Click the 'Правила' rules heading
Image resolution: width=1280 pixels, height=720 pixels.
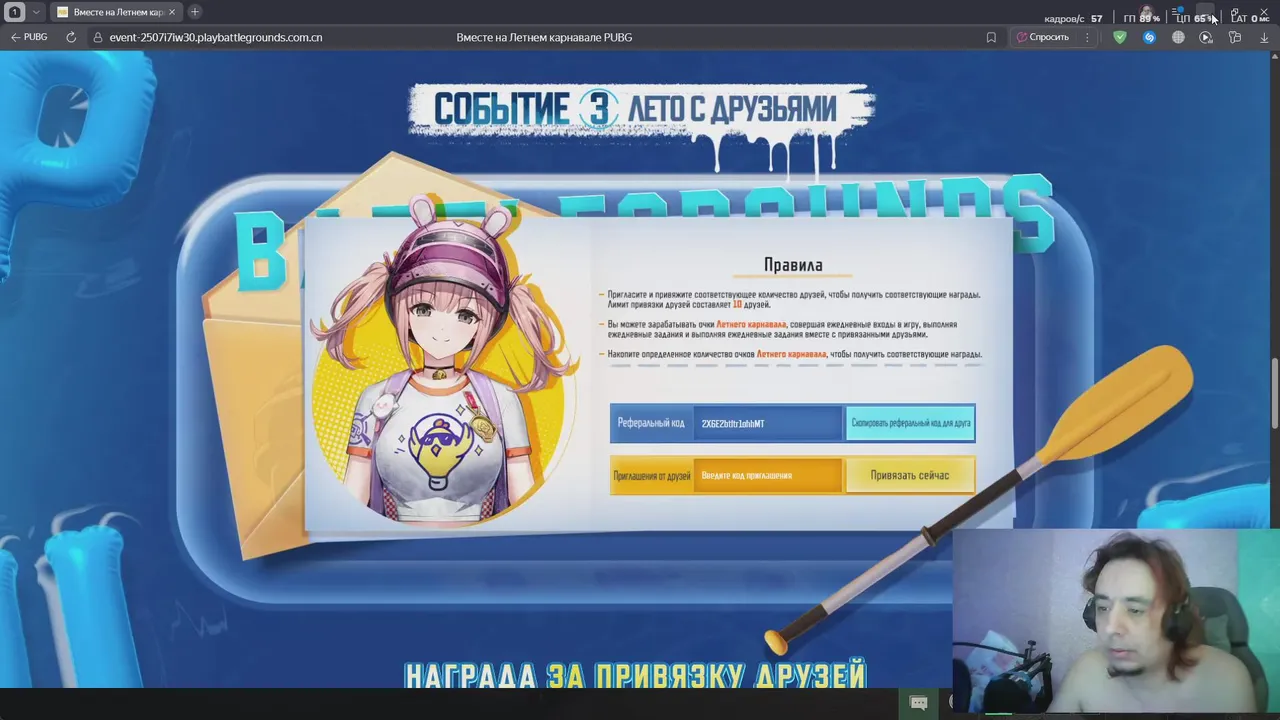[793, 265]
